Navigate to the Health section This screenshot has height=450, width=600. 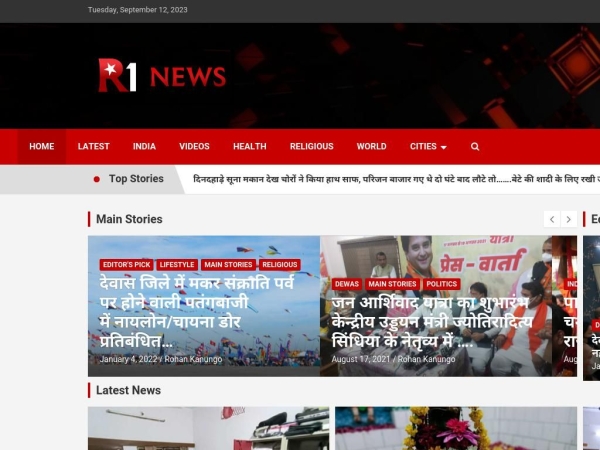[250, 146]
